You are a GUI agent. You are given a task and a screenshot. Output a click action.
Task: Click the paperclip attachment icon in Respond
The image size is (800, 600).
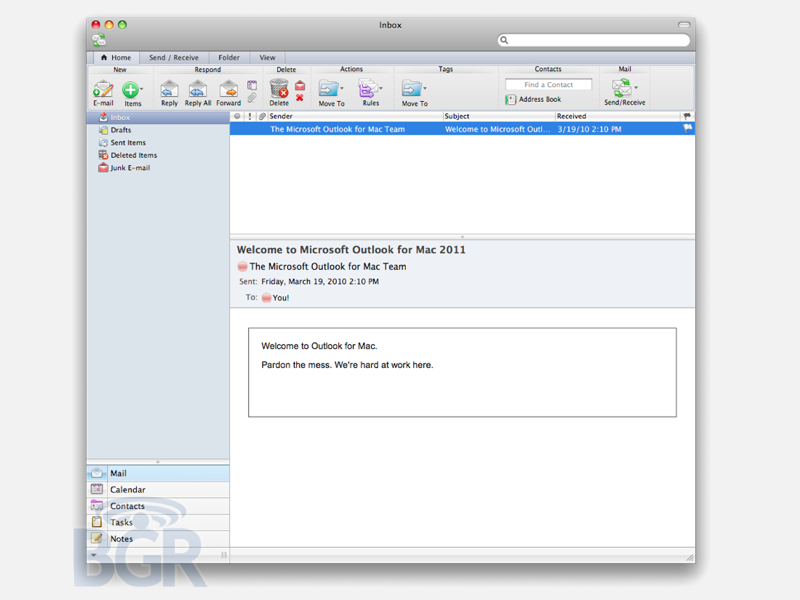click(252, 97)
